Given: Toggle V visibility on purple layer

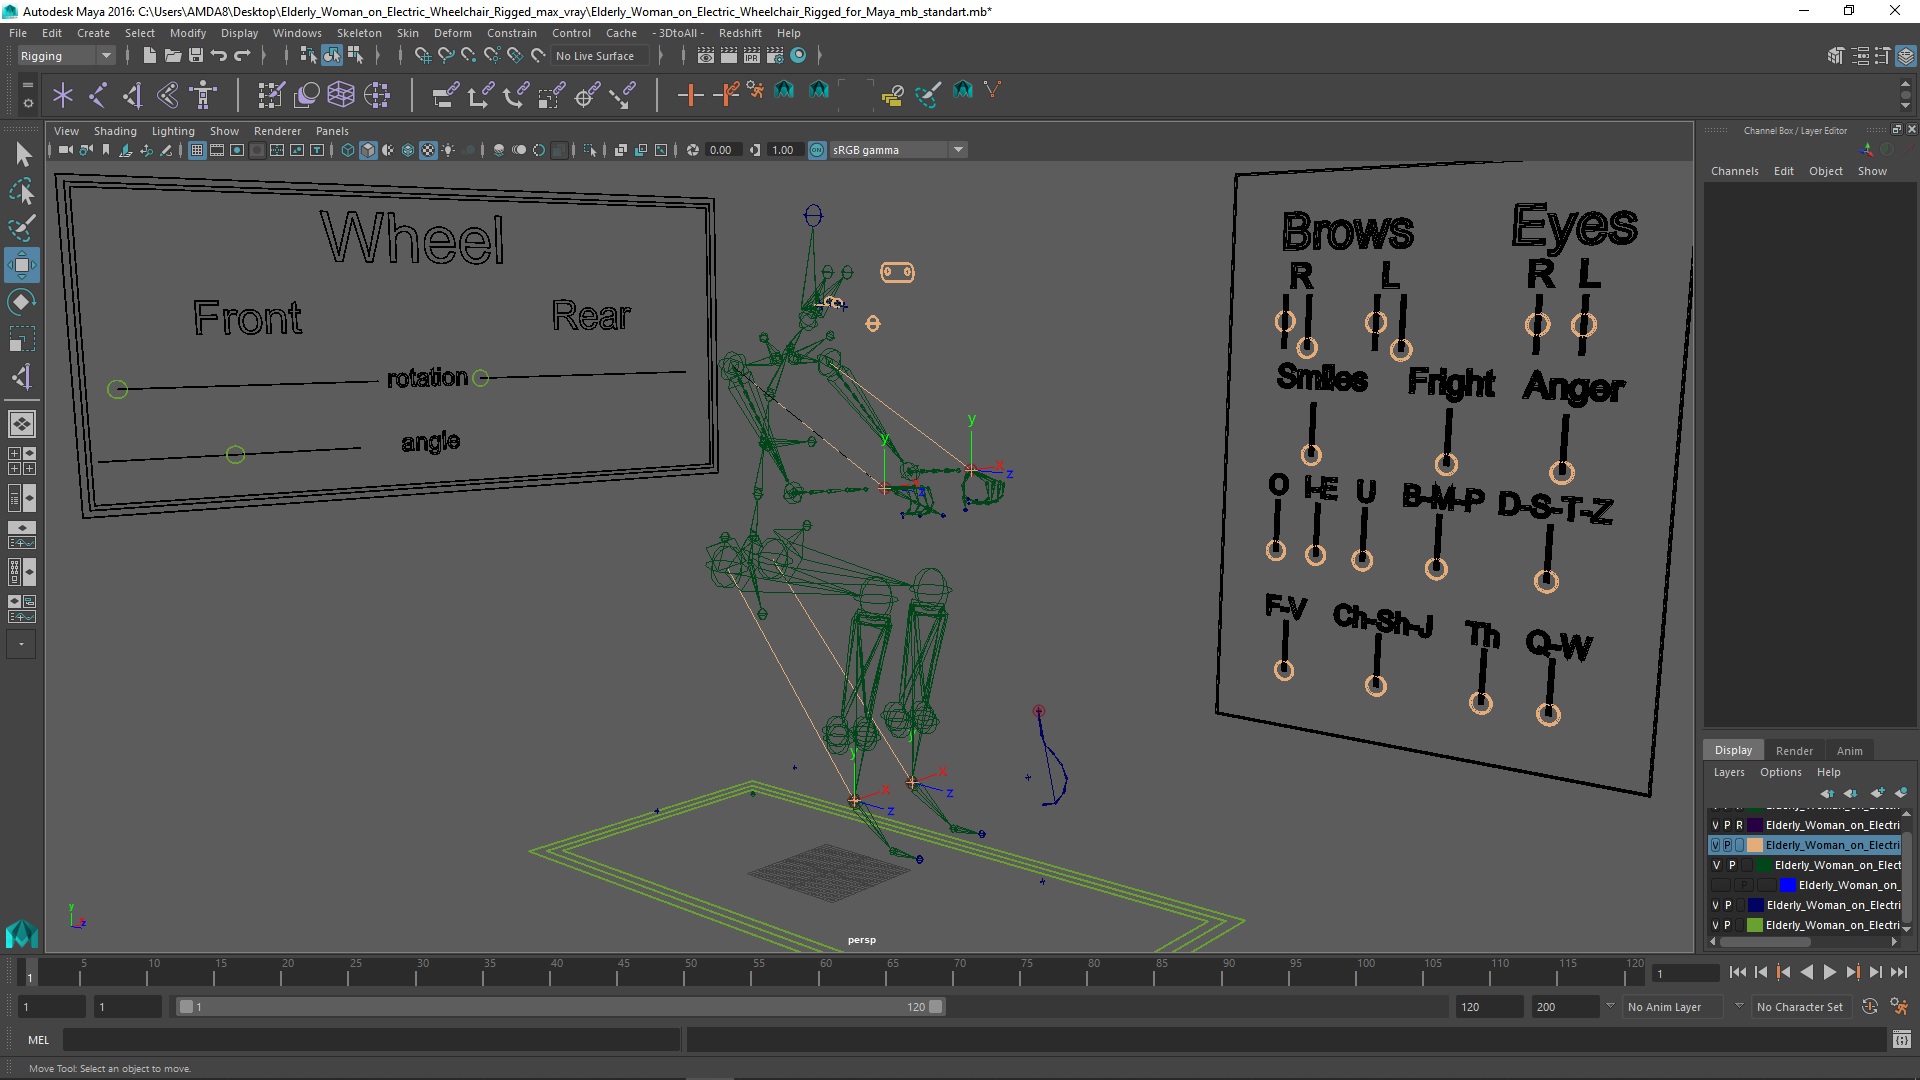Looking at the screenshot, I should coord(1716,825).
